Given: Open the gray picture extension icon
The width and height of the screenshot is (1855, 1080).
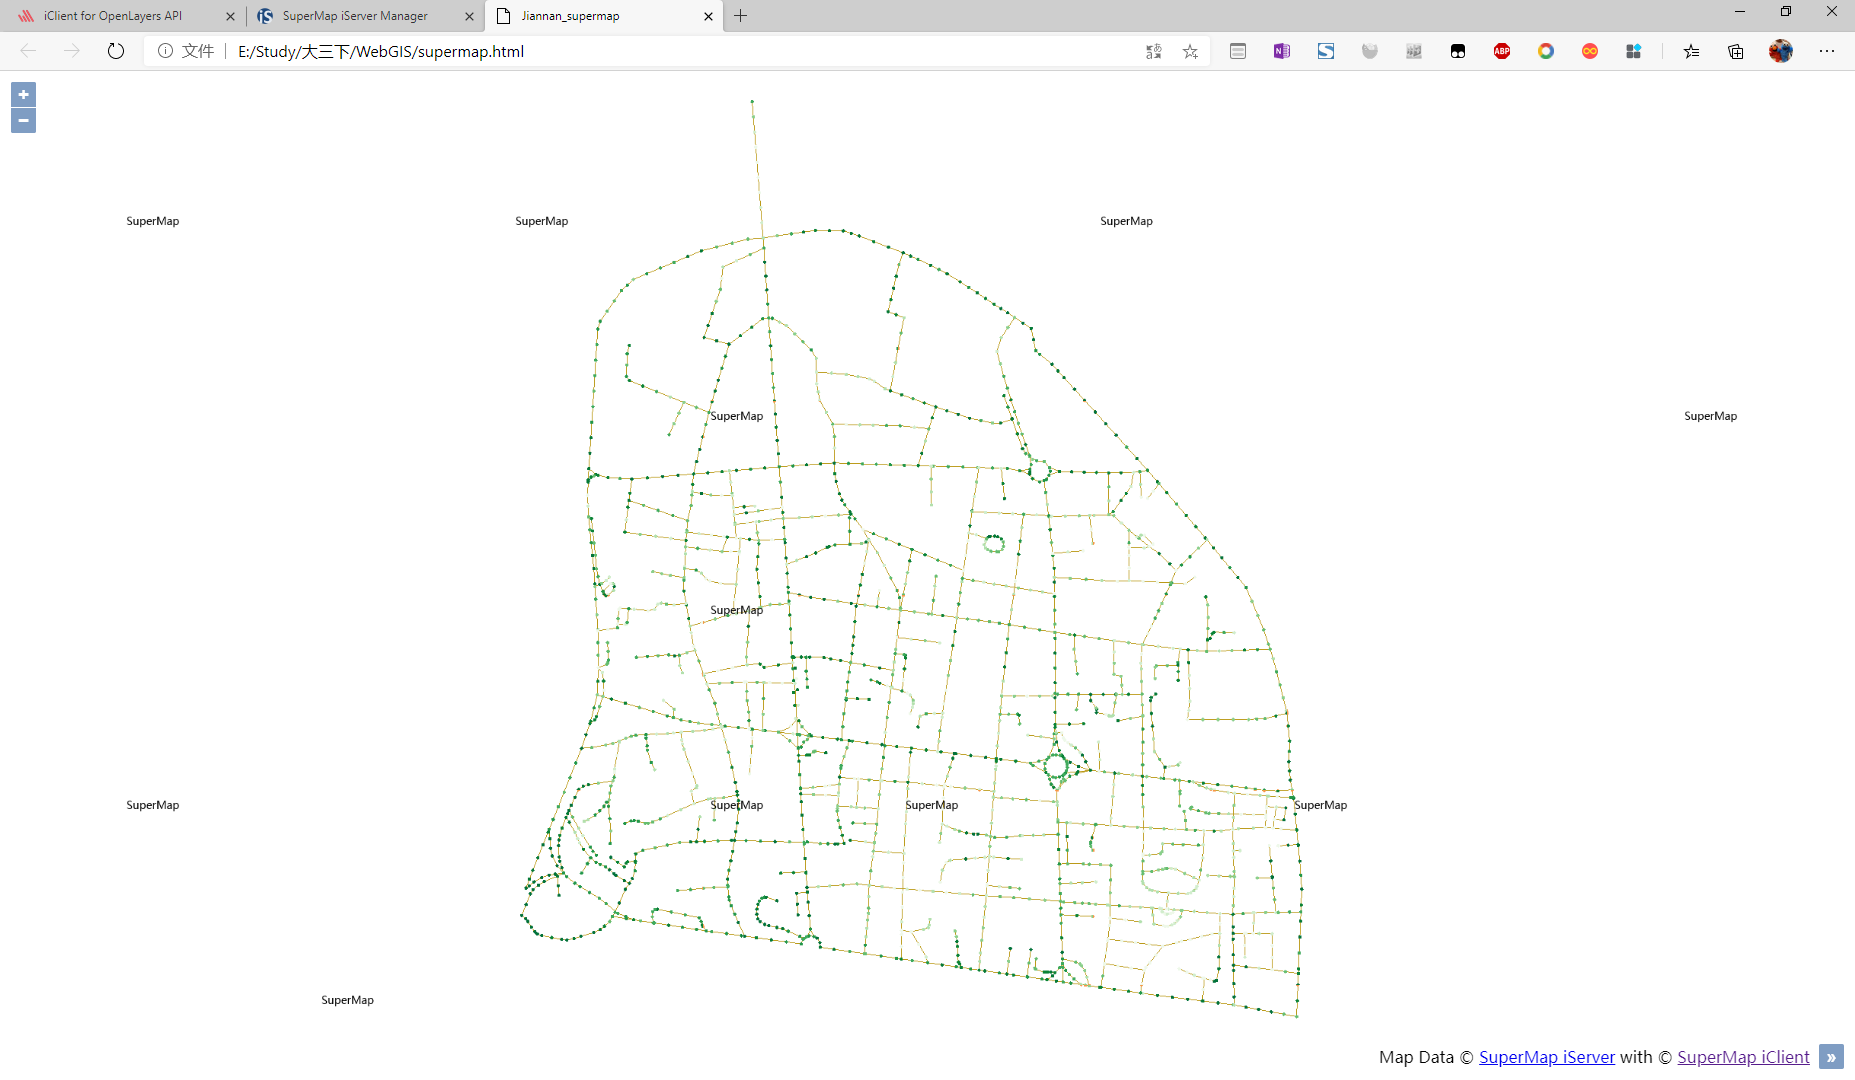Looking at the screenshot, I should click(x=1414, y=51).
